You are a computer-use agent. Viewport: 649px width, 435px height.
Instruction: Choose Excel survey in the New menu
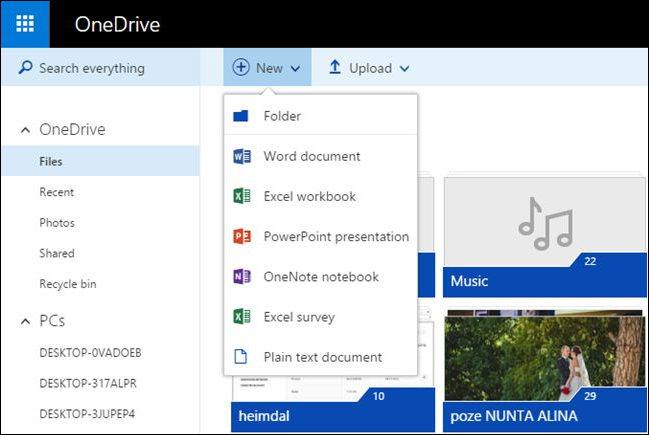tap(320, 317)
